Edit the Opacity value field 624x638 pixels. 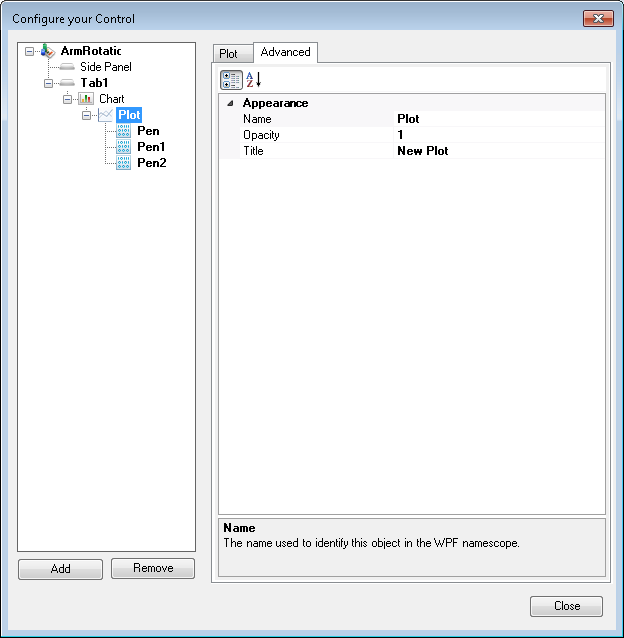pos(498,135)
